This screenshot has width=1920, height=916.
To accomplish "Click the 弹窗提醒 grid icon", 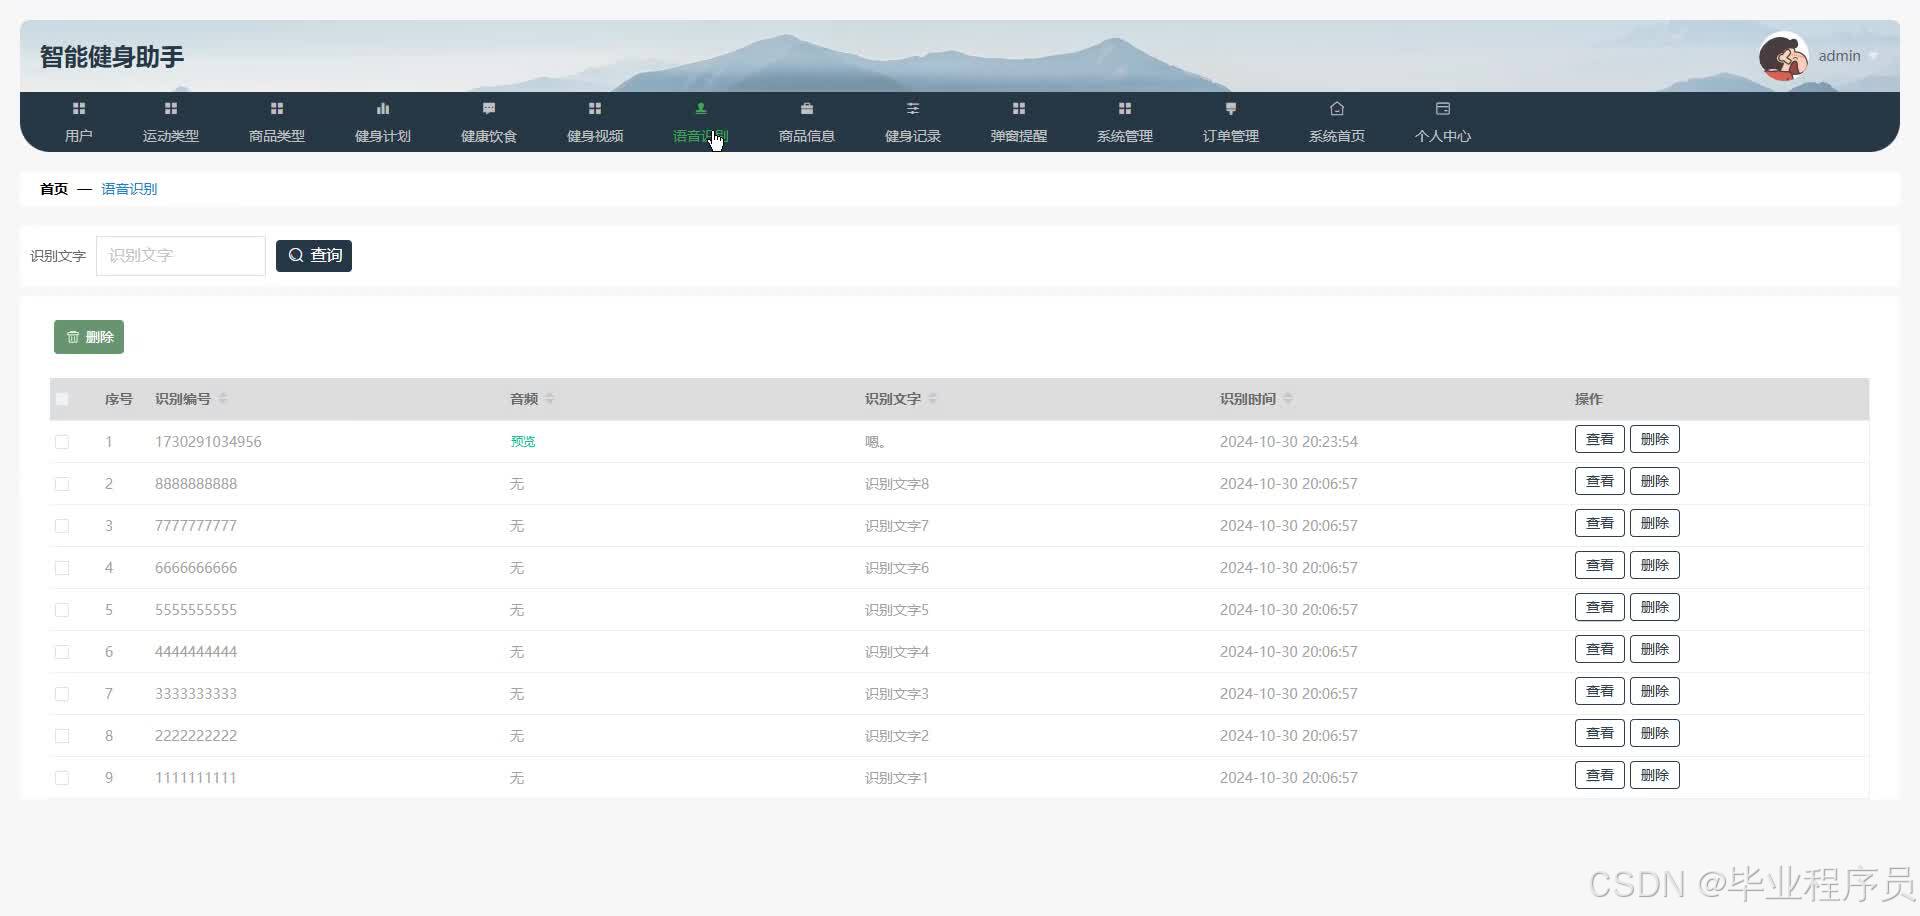I will tap(1019, 108).
